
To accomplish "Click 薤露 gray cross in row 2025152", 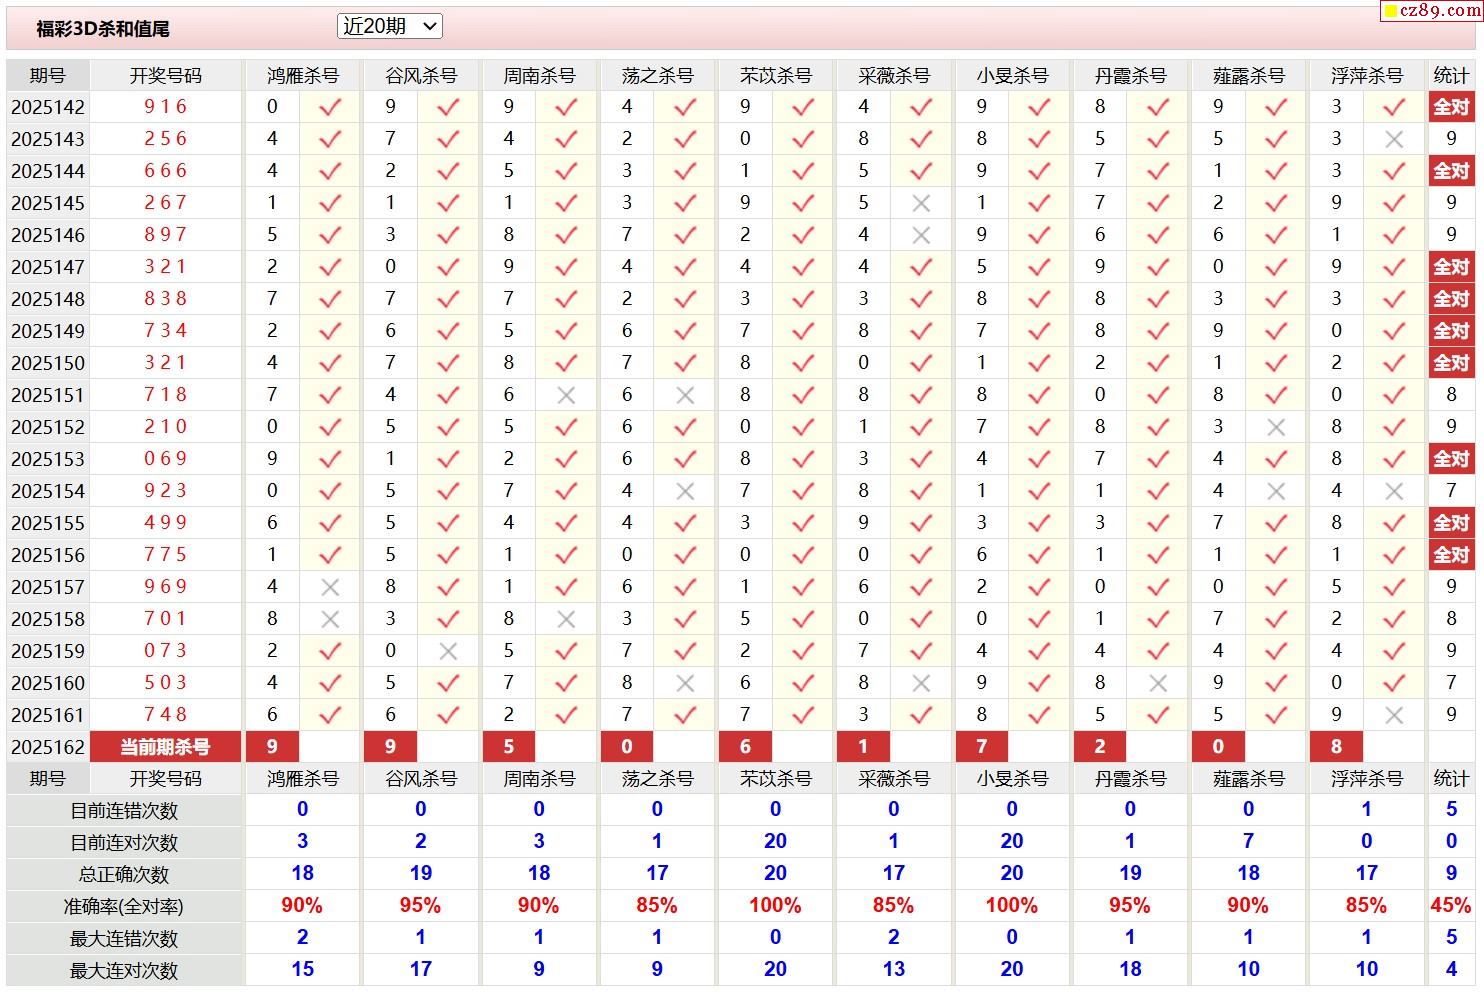I will [x=1276, y=427].
